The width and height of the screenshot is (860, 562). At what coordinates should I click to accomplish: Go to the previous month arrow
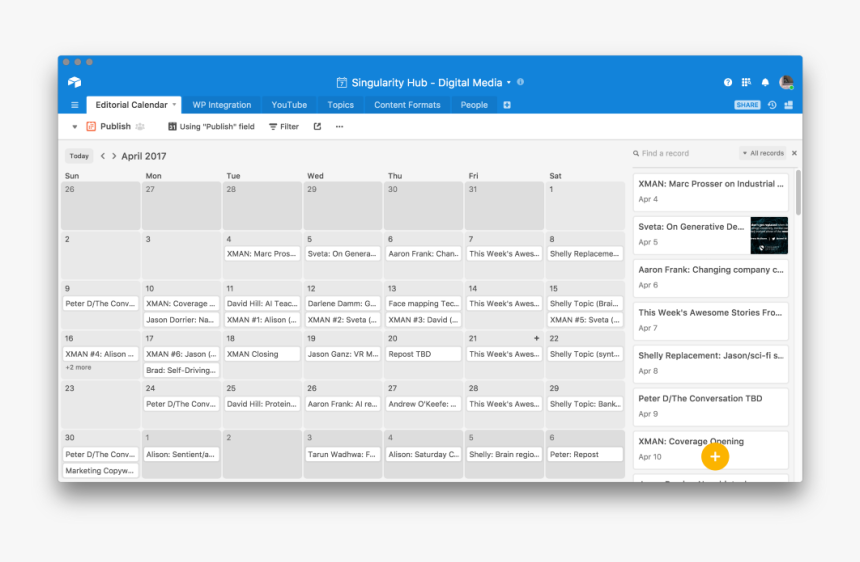103,156
